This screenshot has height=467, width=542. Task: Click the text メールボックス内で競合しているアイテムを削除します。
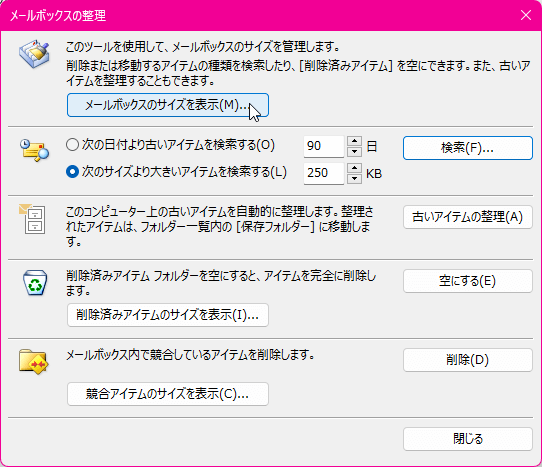190,355
